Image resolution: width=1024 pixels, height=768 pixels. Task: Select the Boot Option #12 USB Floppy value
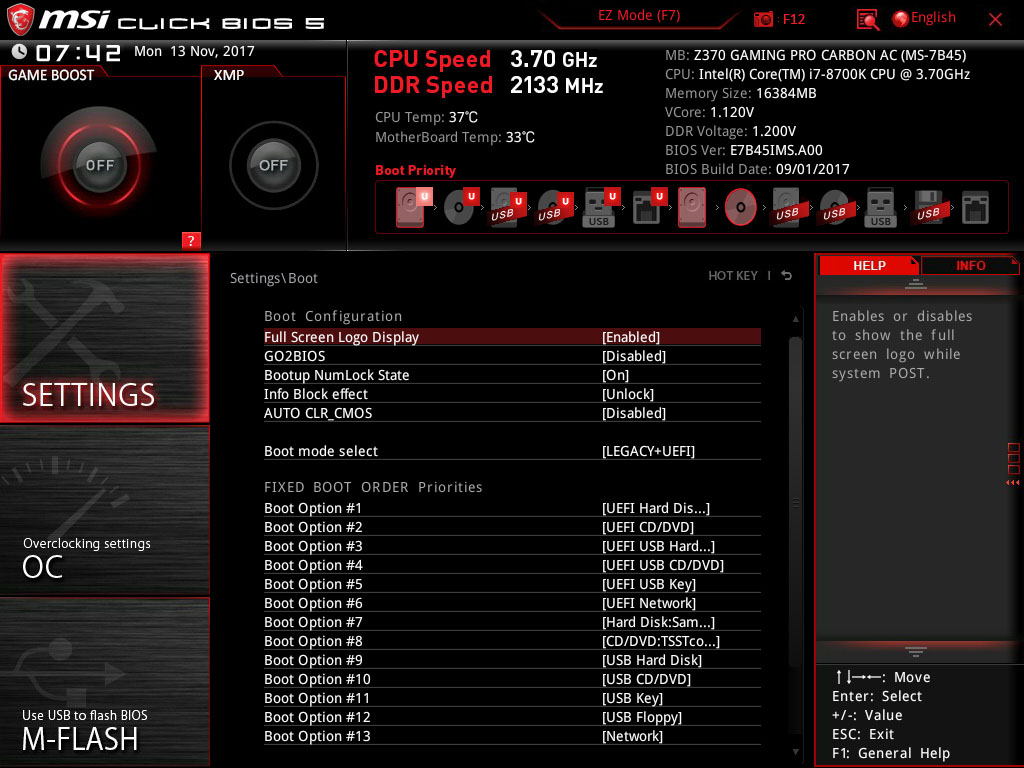pyautogui.click(x=641, y=717)
